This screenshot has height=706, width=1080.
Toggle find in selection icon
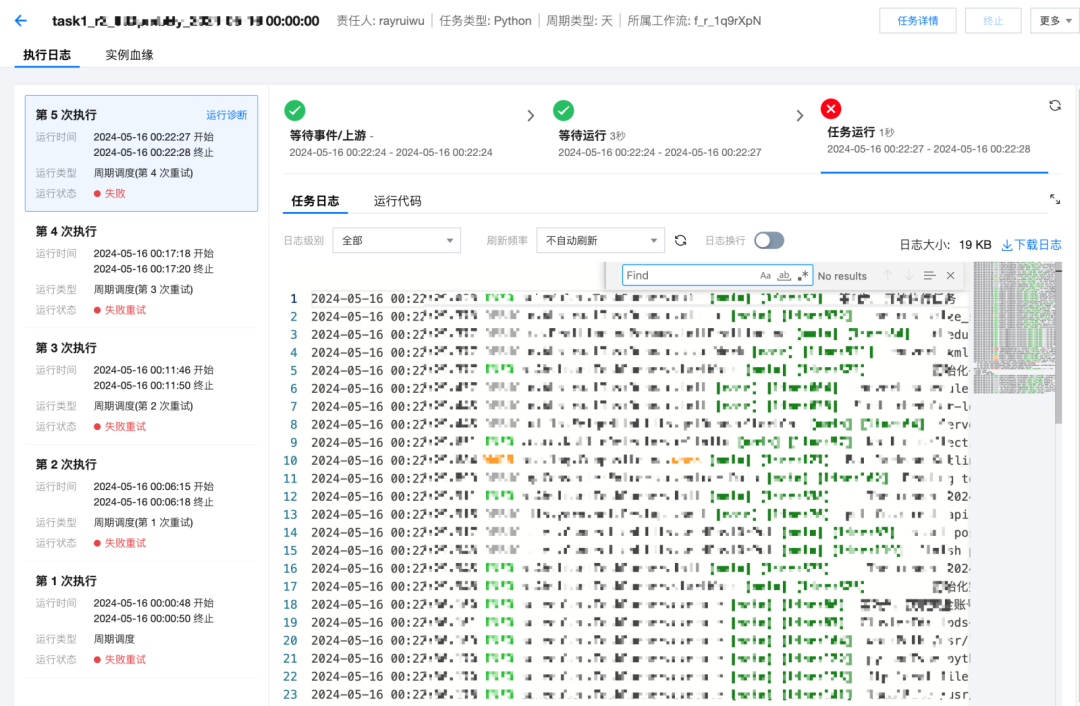(929, 276)
